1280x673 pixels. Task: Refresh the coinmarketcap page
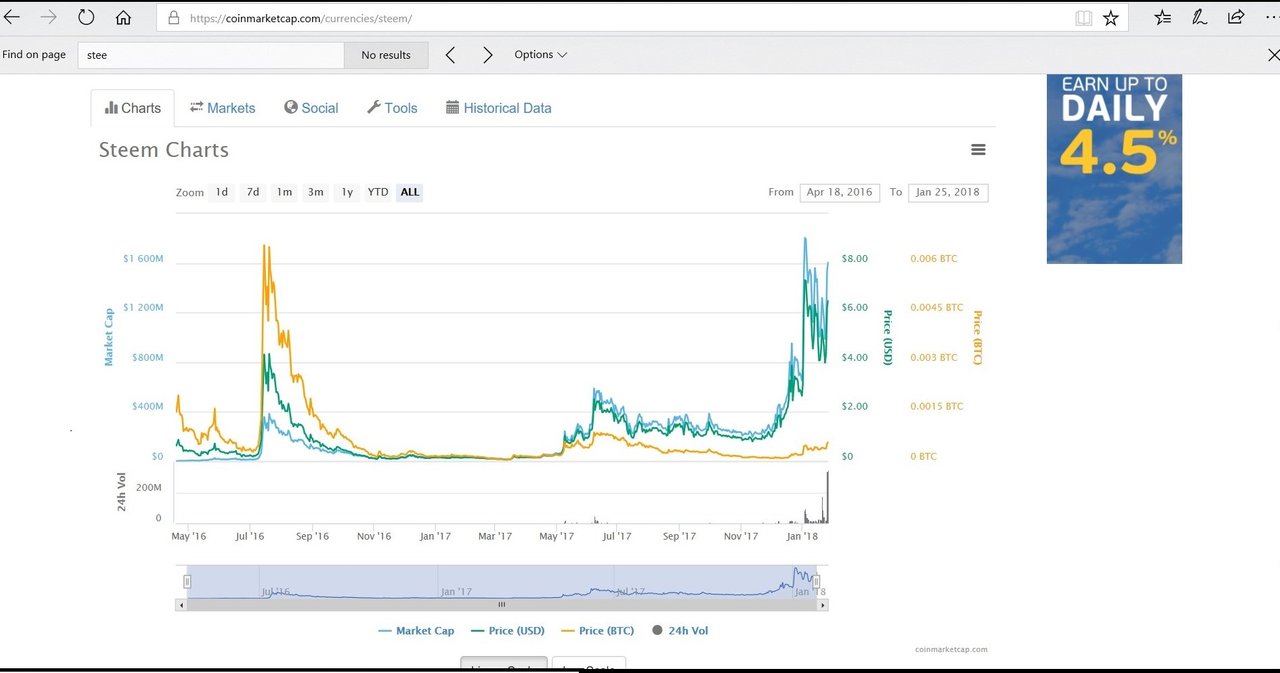click(86, 18)
